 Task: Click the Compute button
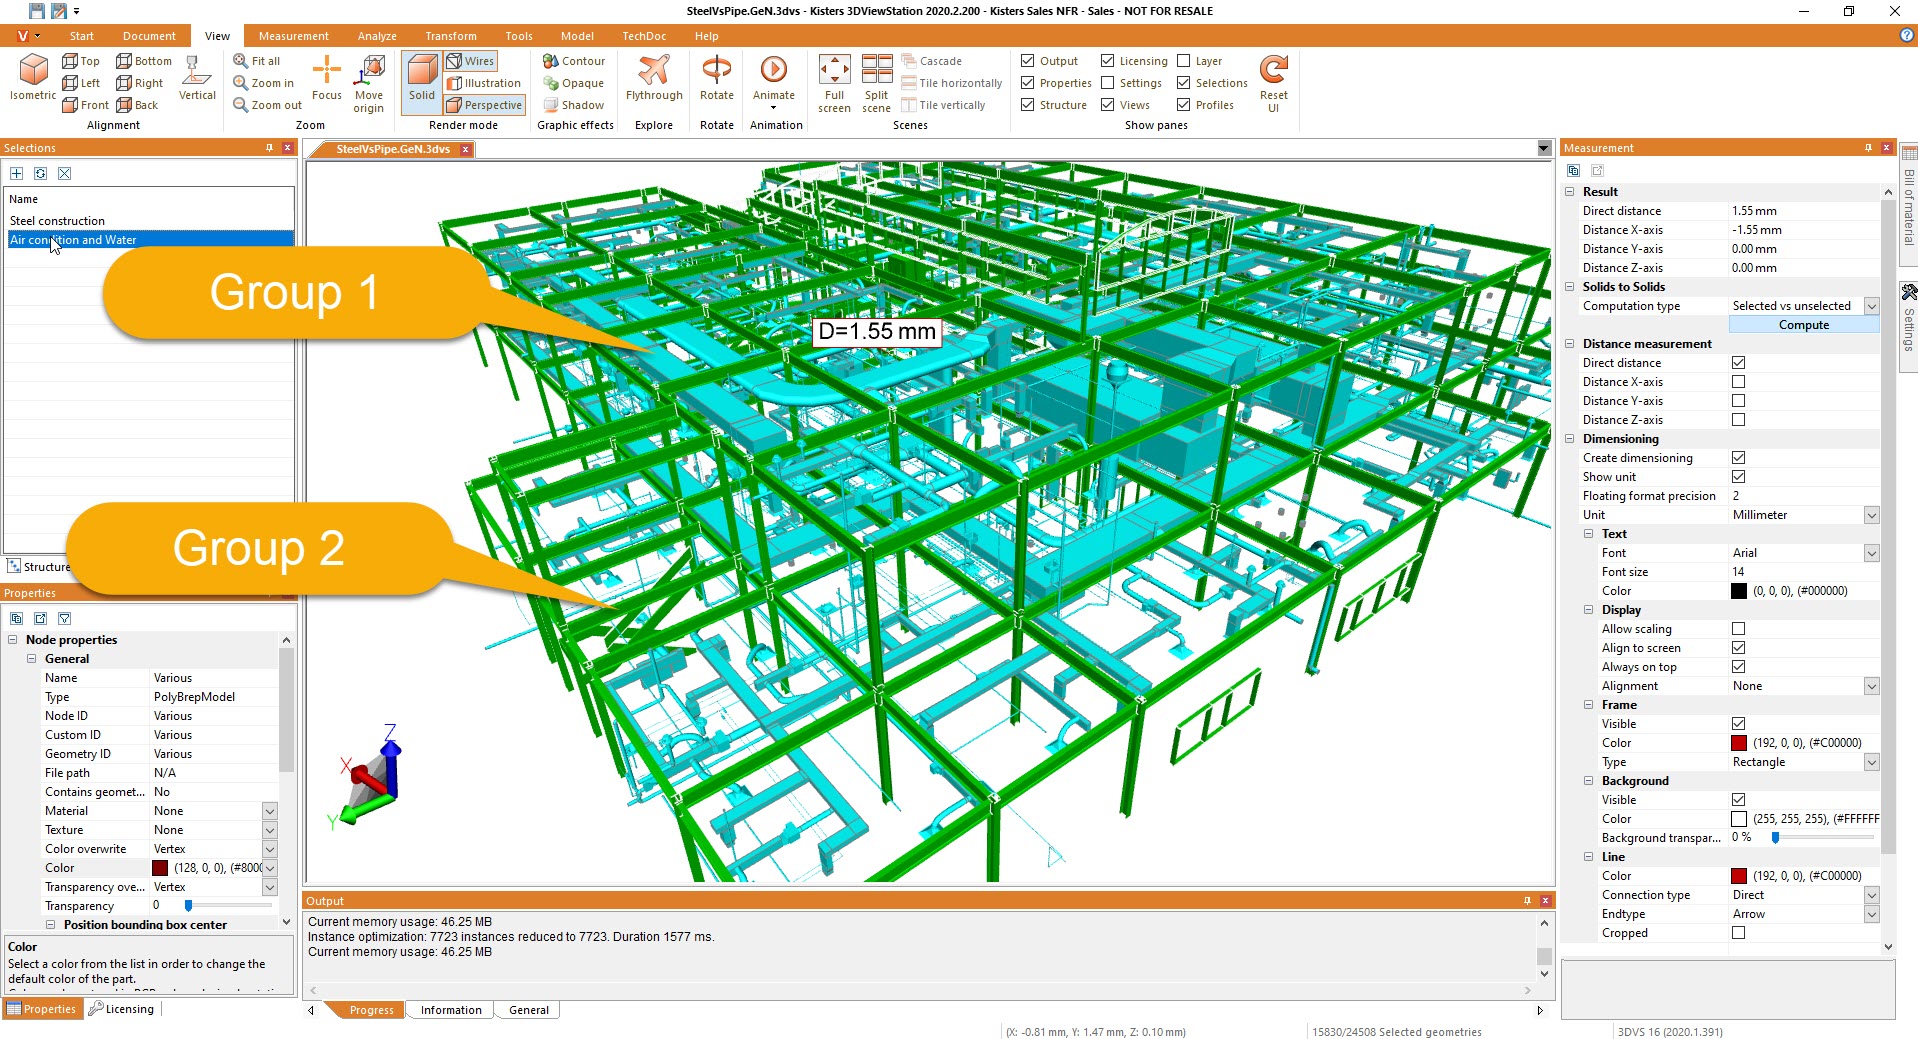point(1803,325)
